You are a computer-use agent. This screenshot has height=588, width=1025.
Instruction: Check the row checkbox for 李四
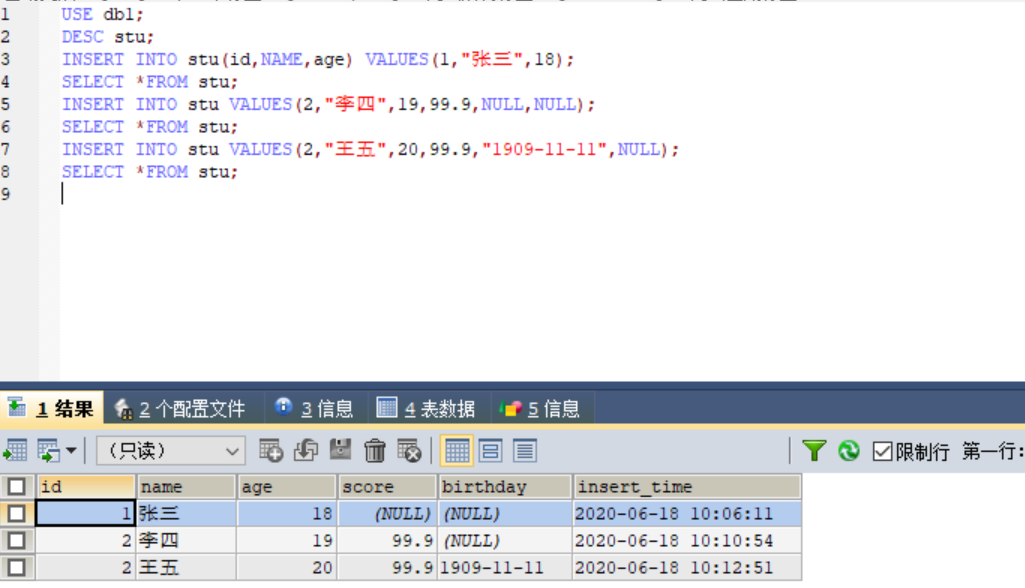[x=16, y=540]
